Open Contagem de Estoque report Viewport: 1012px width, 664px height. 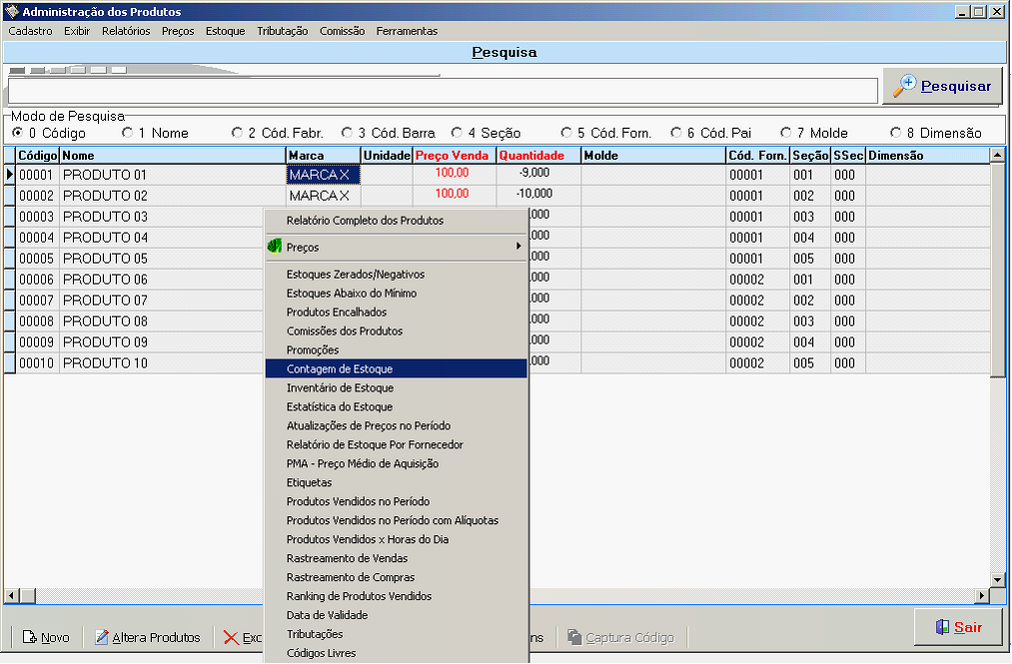(x=340, y=369)
